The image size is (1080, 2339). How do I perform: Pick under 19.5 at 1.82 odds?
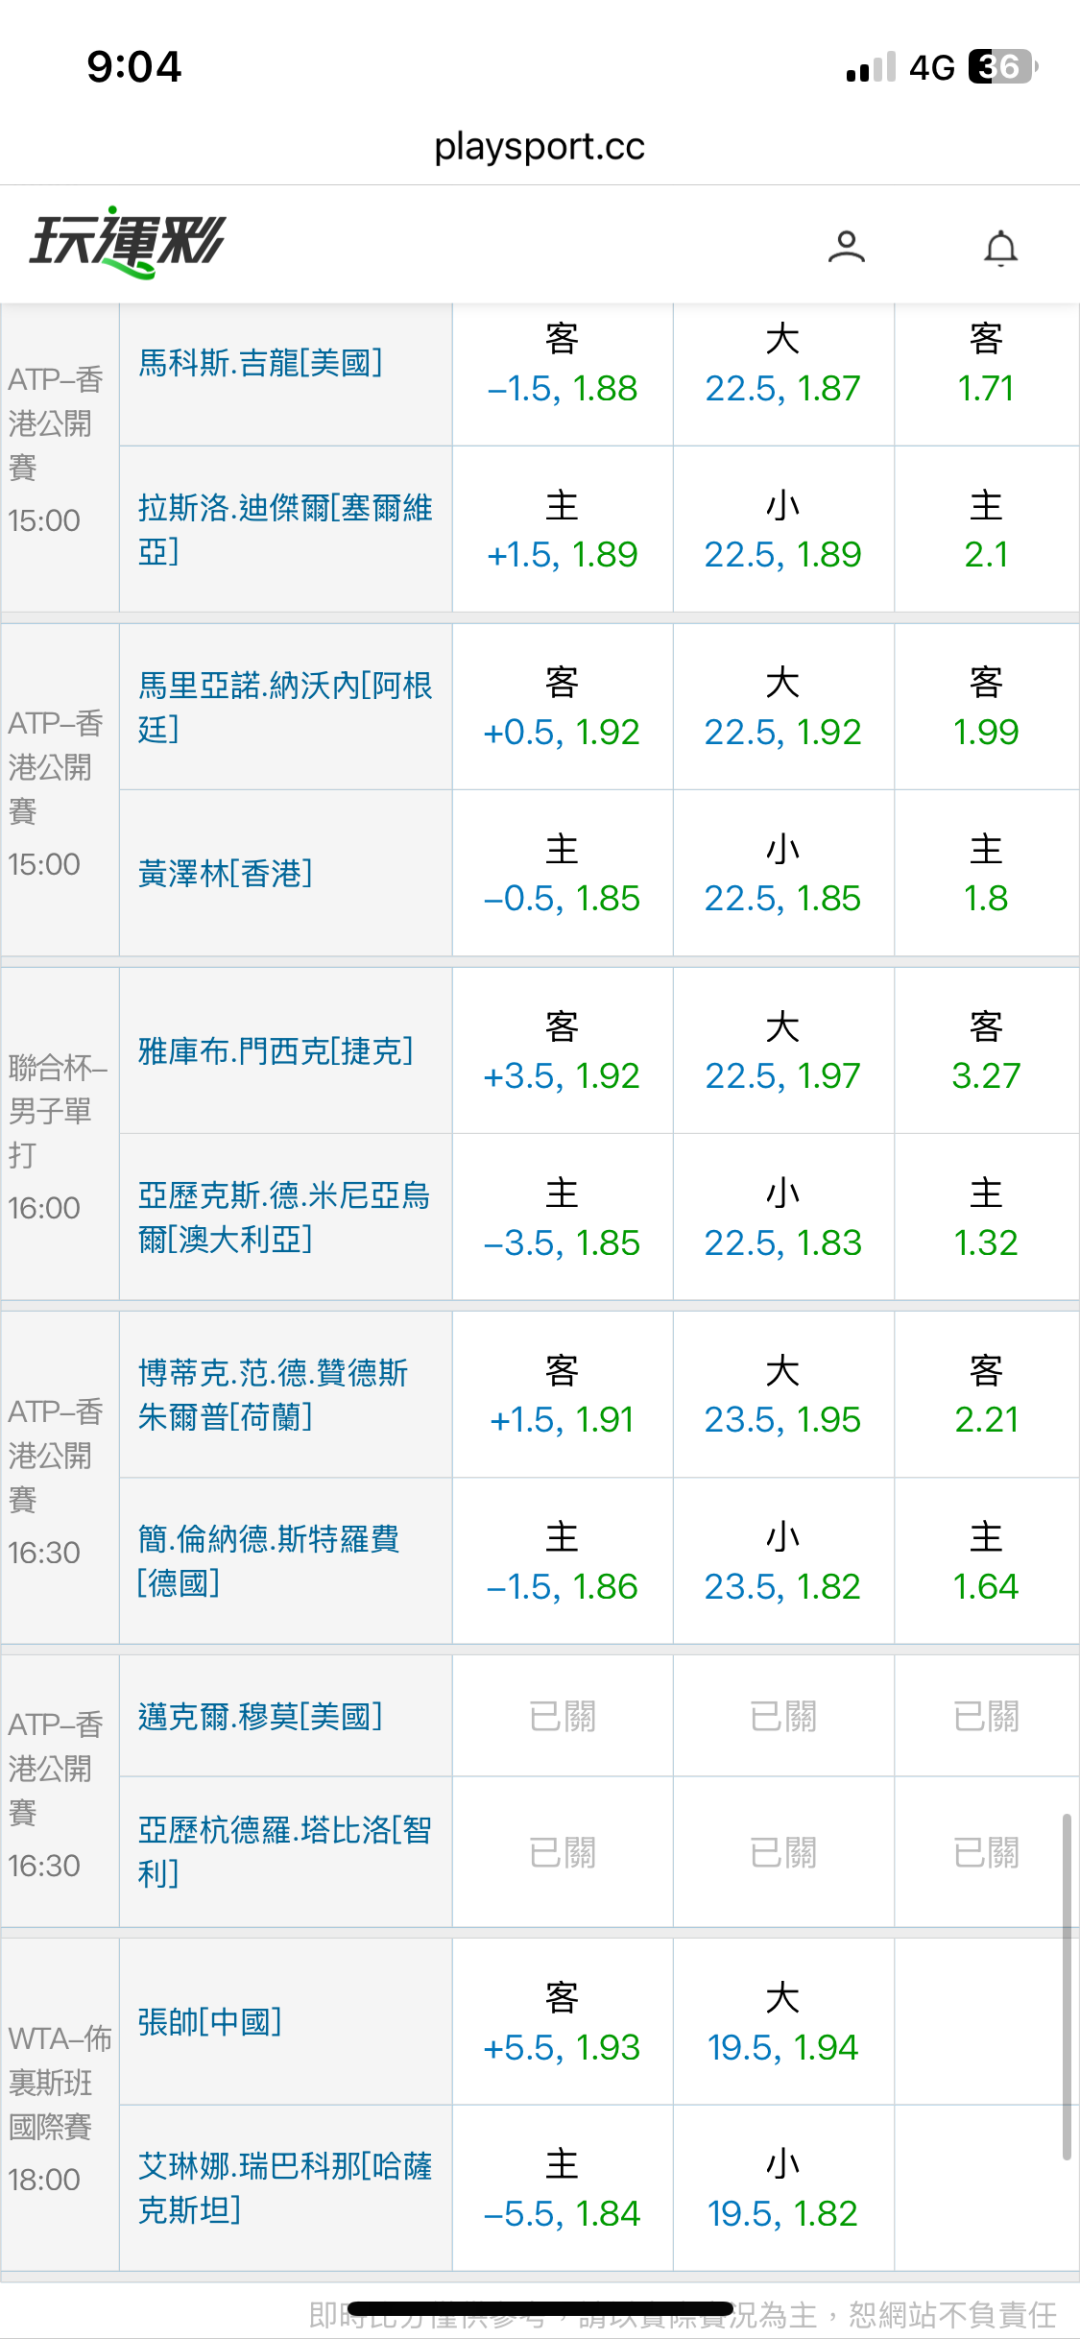click(x=783, y=2213)
